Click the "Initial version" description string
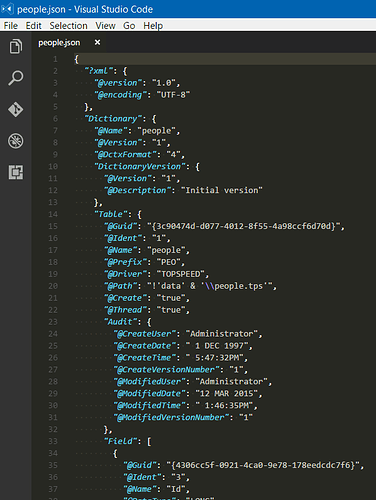 [x=221, y=190]
